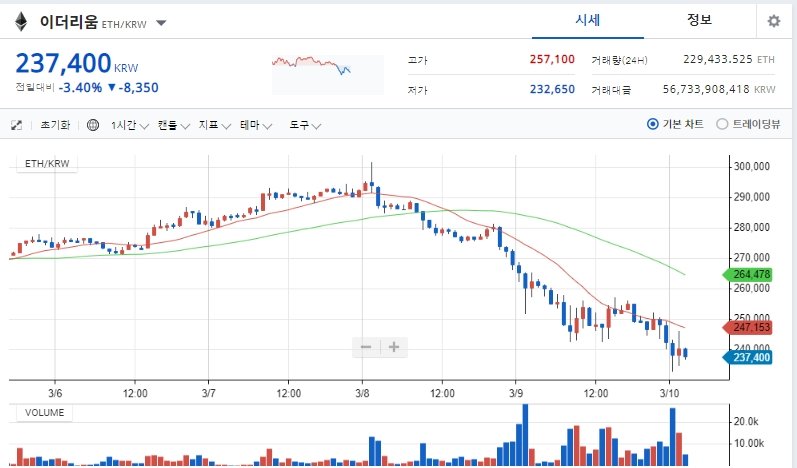This screenshot has height=468, width=797.
Task: Open the 도구 tools dropdown
Action: pos(305,125)
